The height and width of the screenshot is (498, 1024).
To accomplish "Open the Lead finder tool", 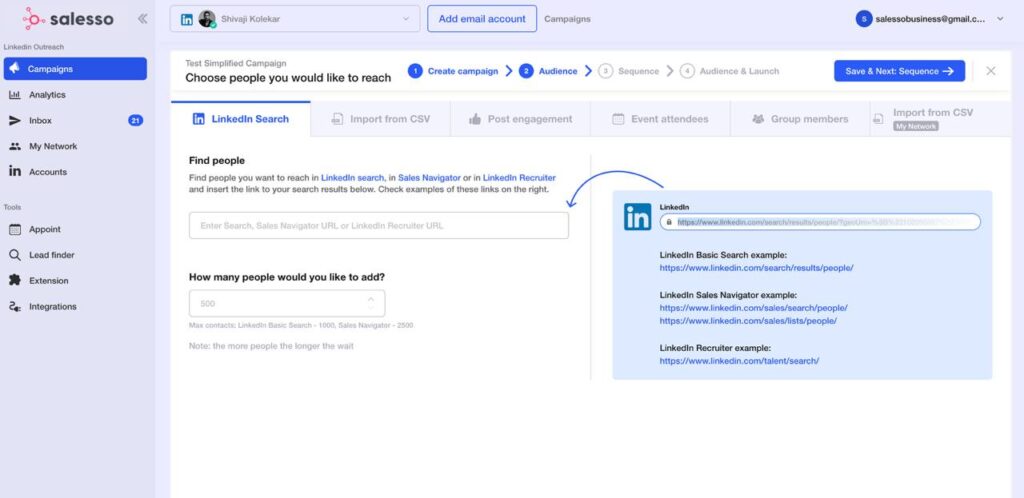I will 51,255.
